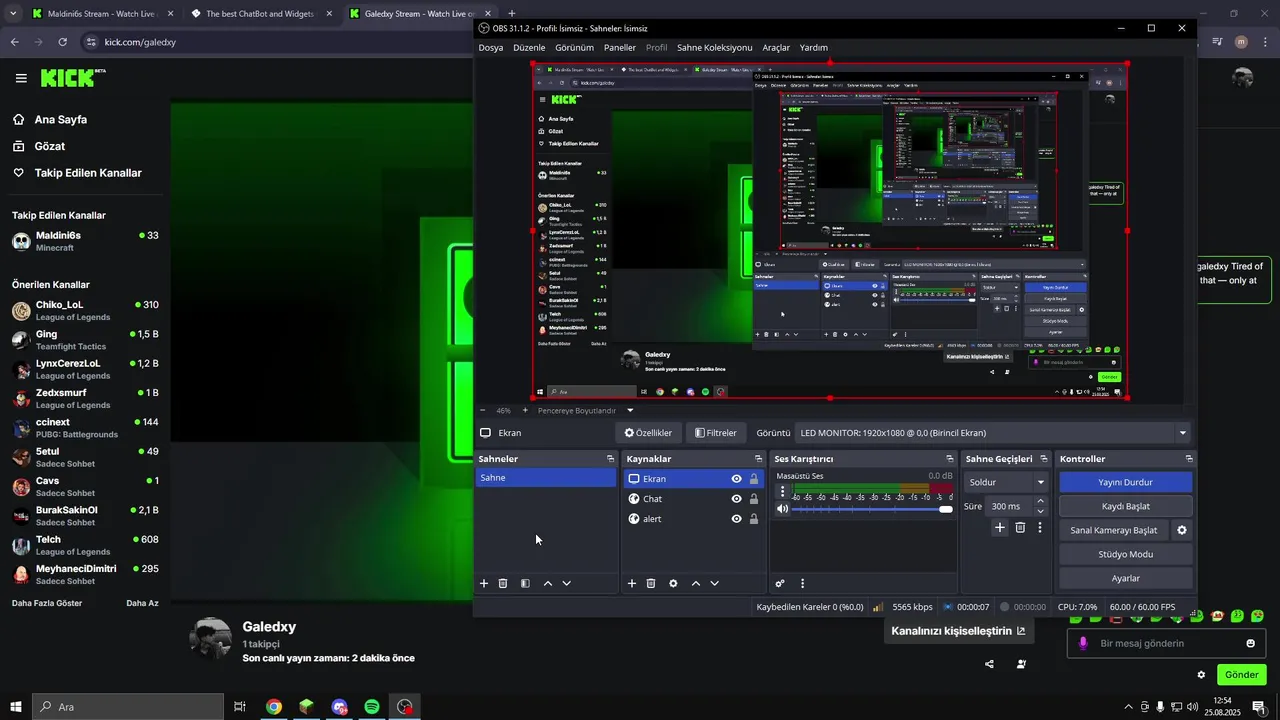Open Spotify from Windows taskbar
Image resolution: width=1280 pixels, height=720 pixels.
[x=371, y=707]
